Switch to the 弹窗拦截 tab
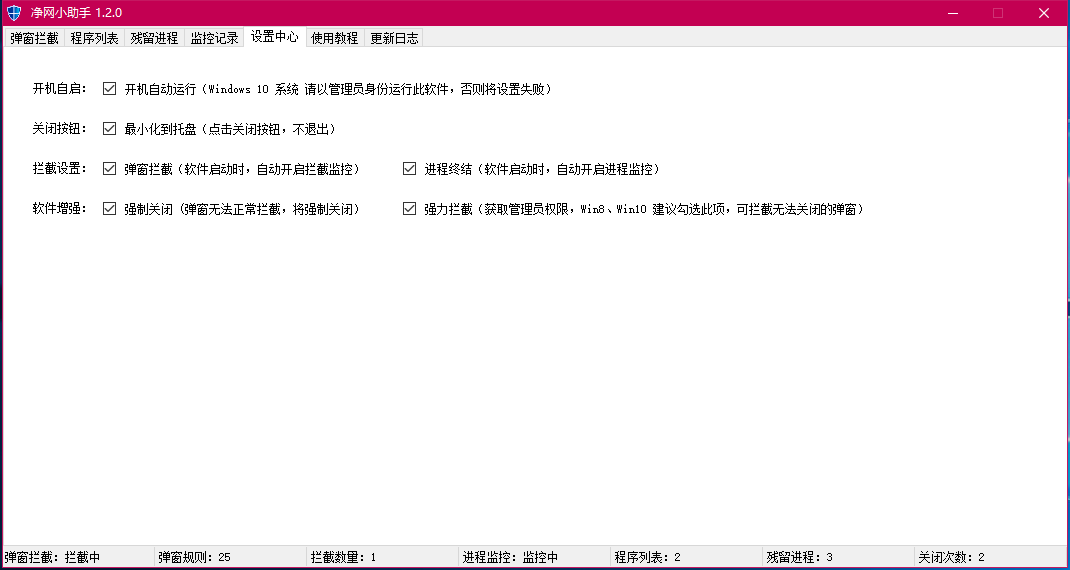 click(34, 38)
